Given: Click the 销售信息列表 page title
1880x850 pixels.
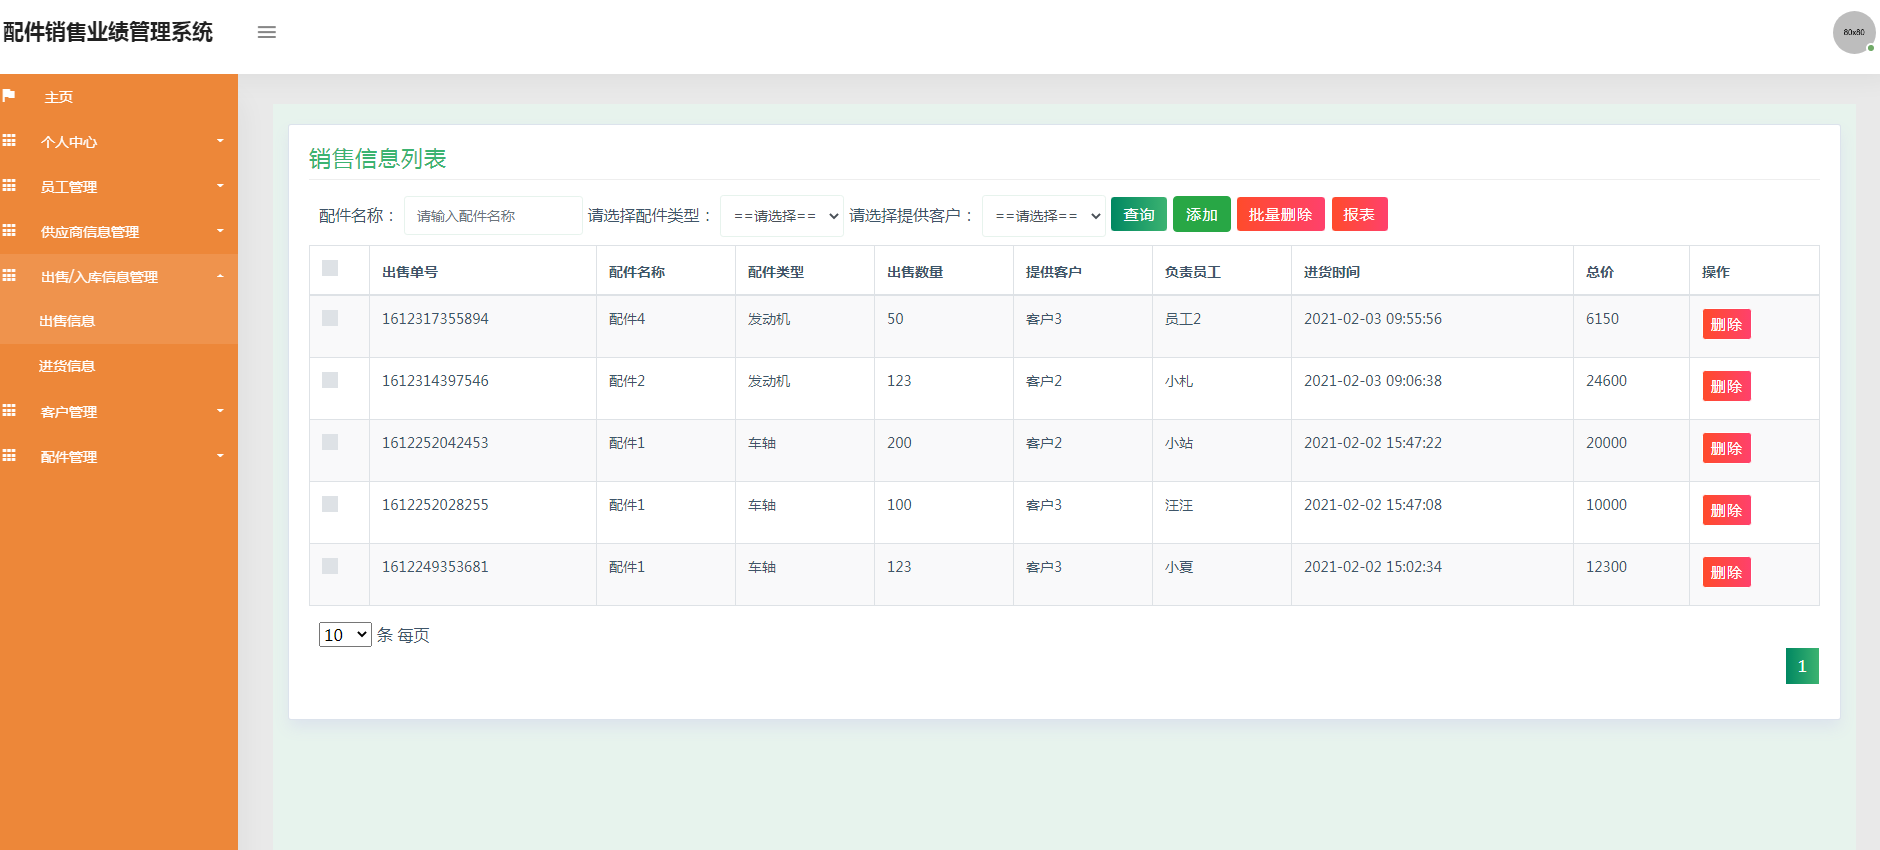Looking at the screenshot, I should [378, 158].
